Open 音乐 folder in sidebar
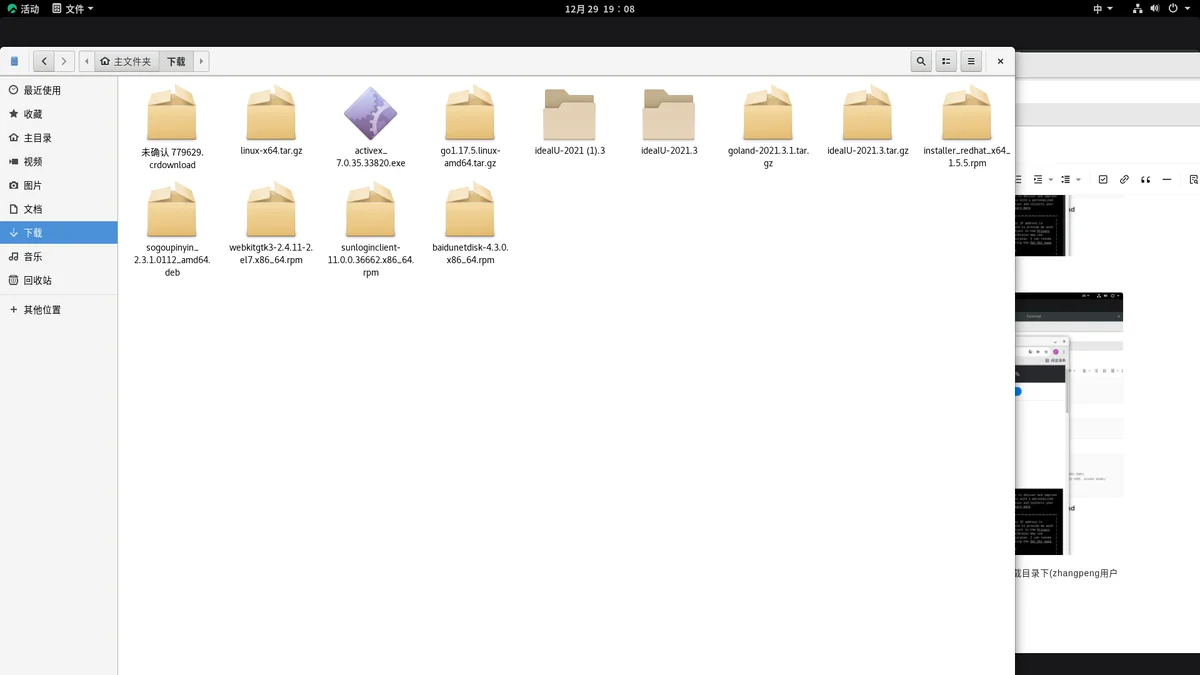1200x675 pixels. [59, 256]
